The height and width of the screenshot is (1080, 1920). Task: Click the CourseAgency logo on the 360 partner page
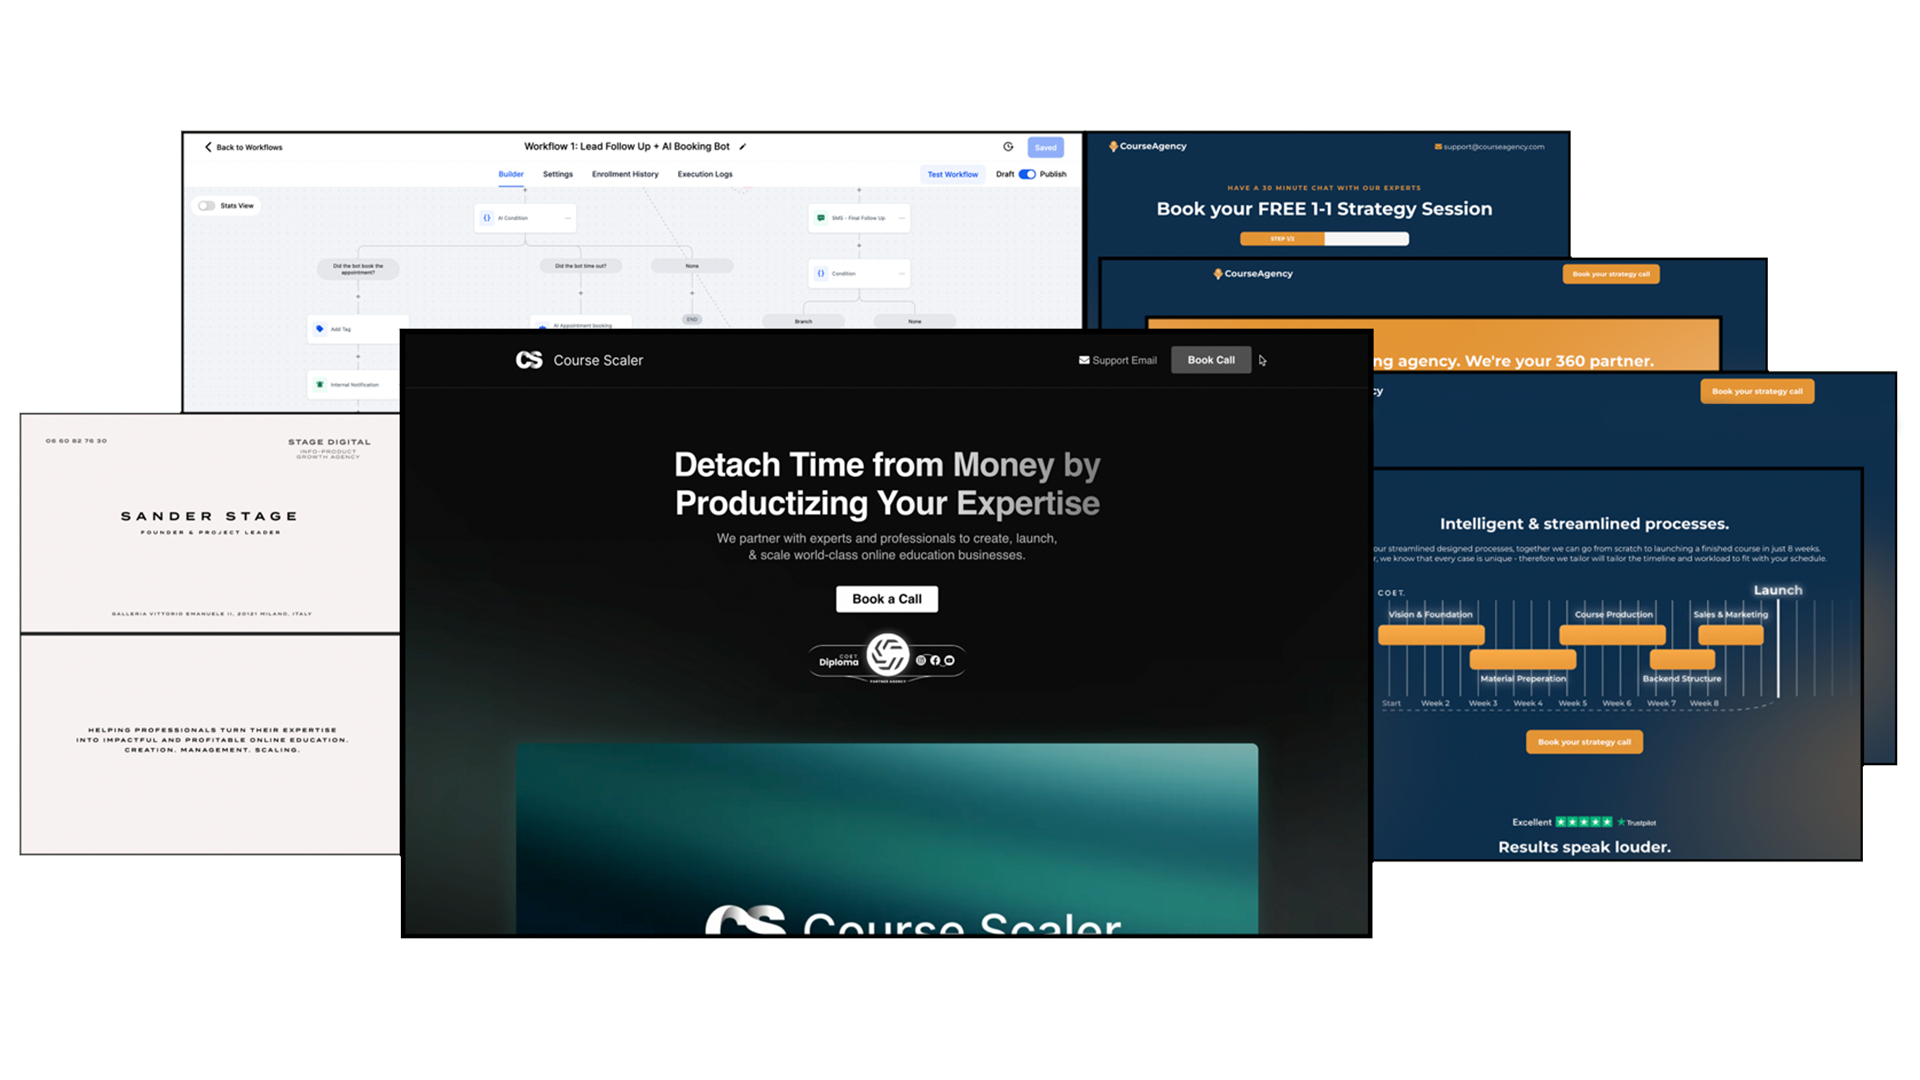[1253, 274]
